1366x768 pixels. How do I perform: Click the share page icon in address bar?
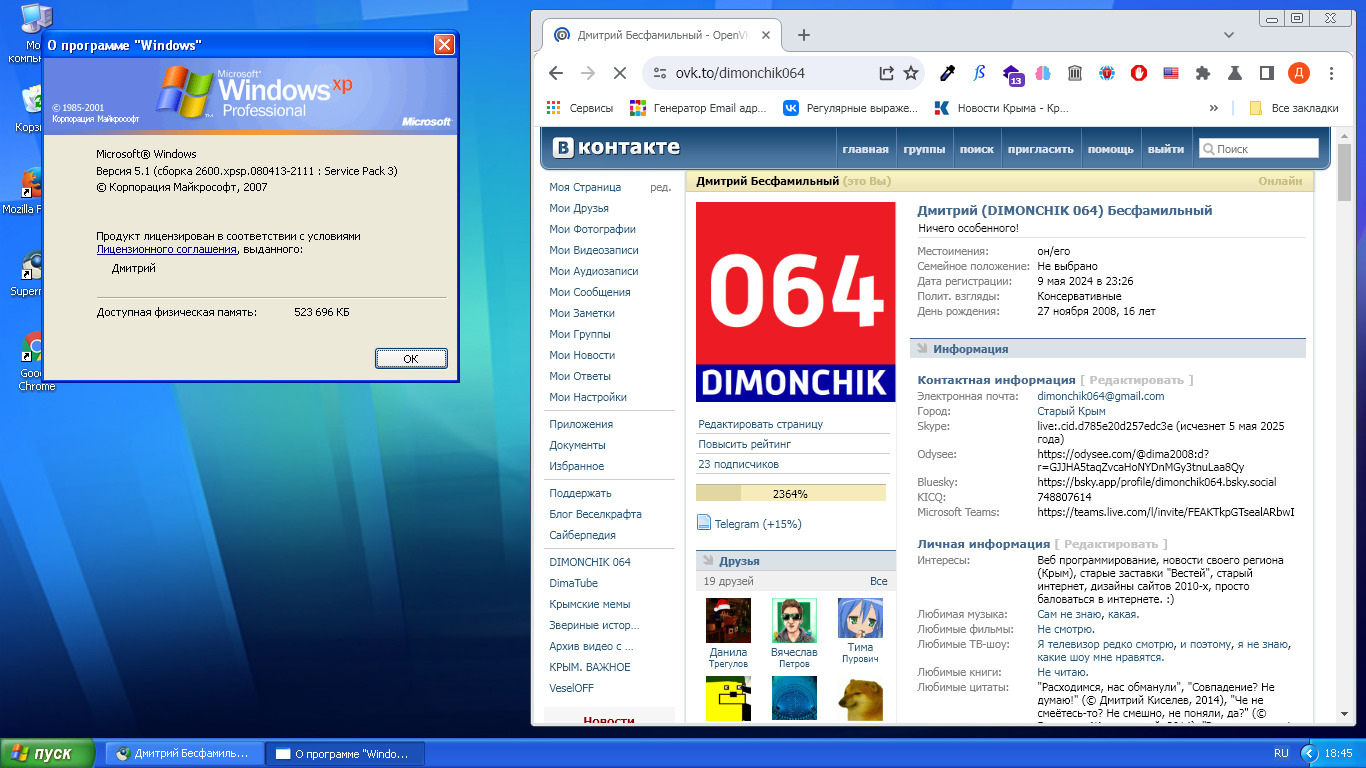[x=886, y=73]
